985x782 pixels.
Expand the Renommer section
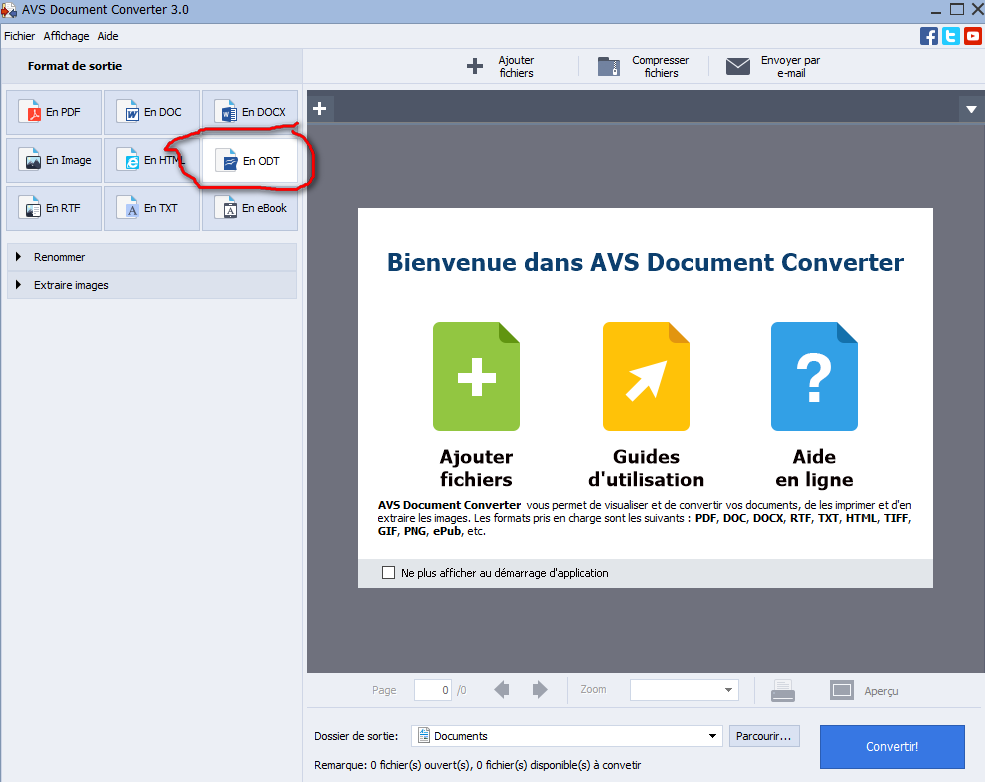click(x=152, y=257)
